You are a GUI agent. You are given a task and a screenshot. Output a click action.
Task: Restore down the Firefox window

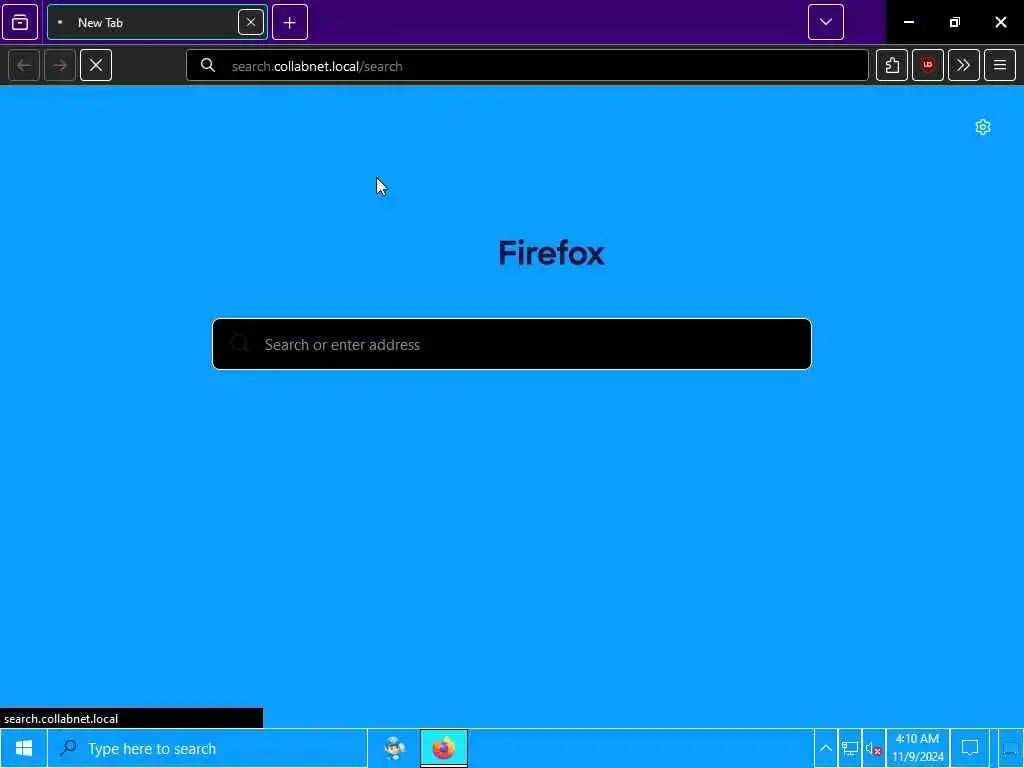point(955,22)
